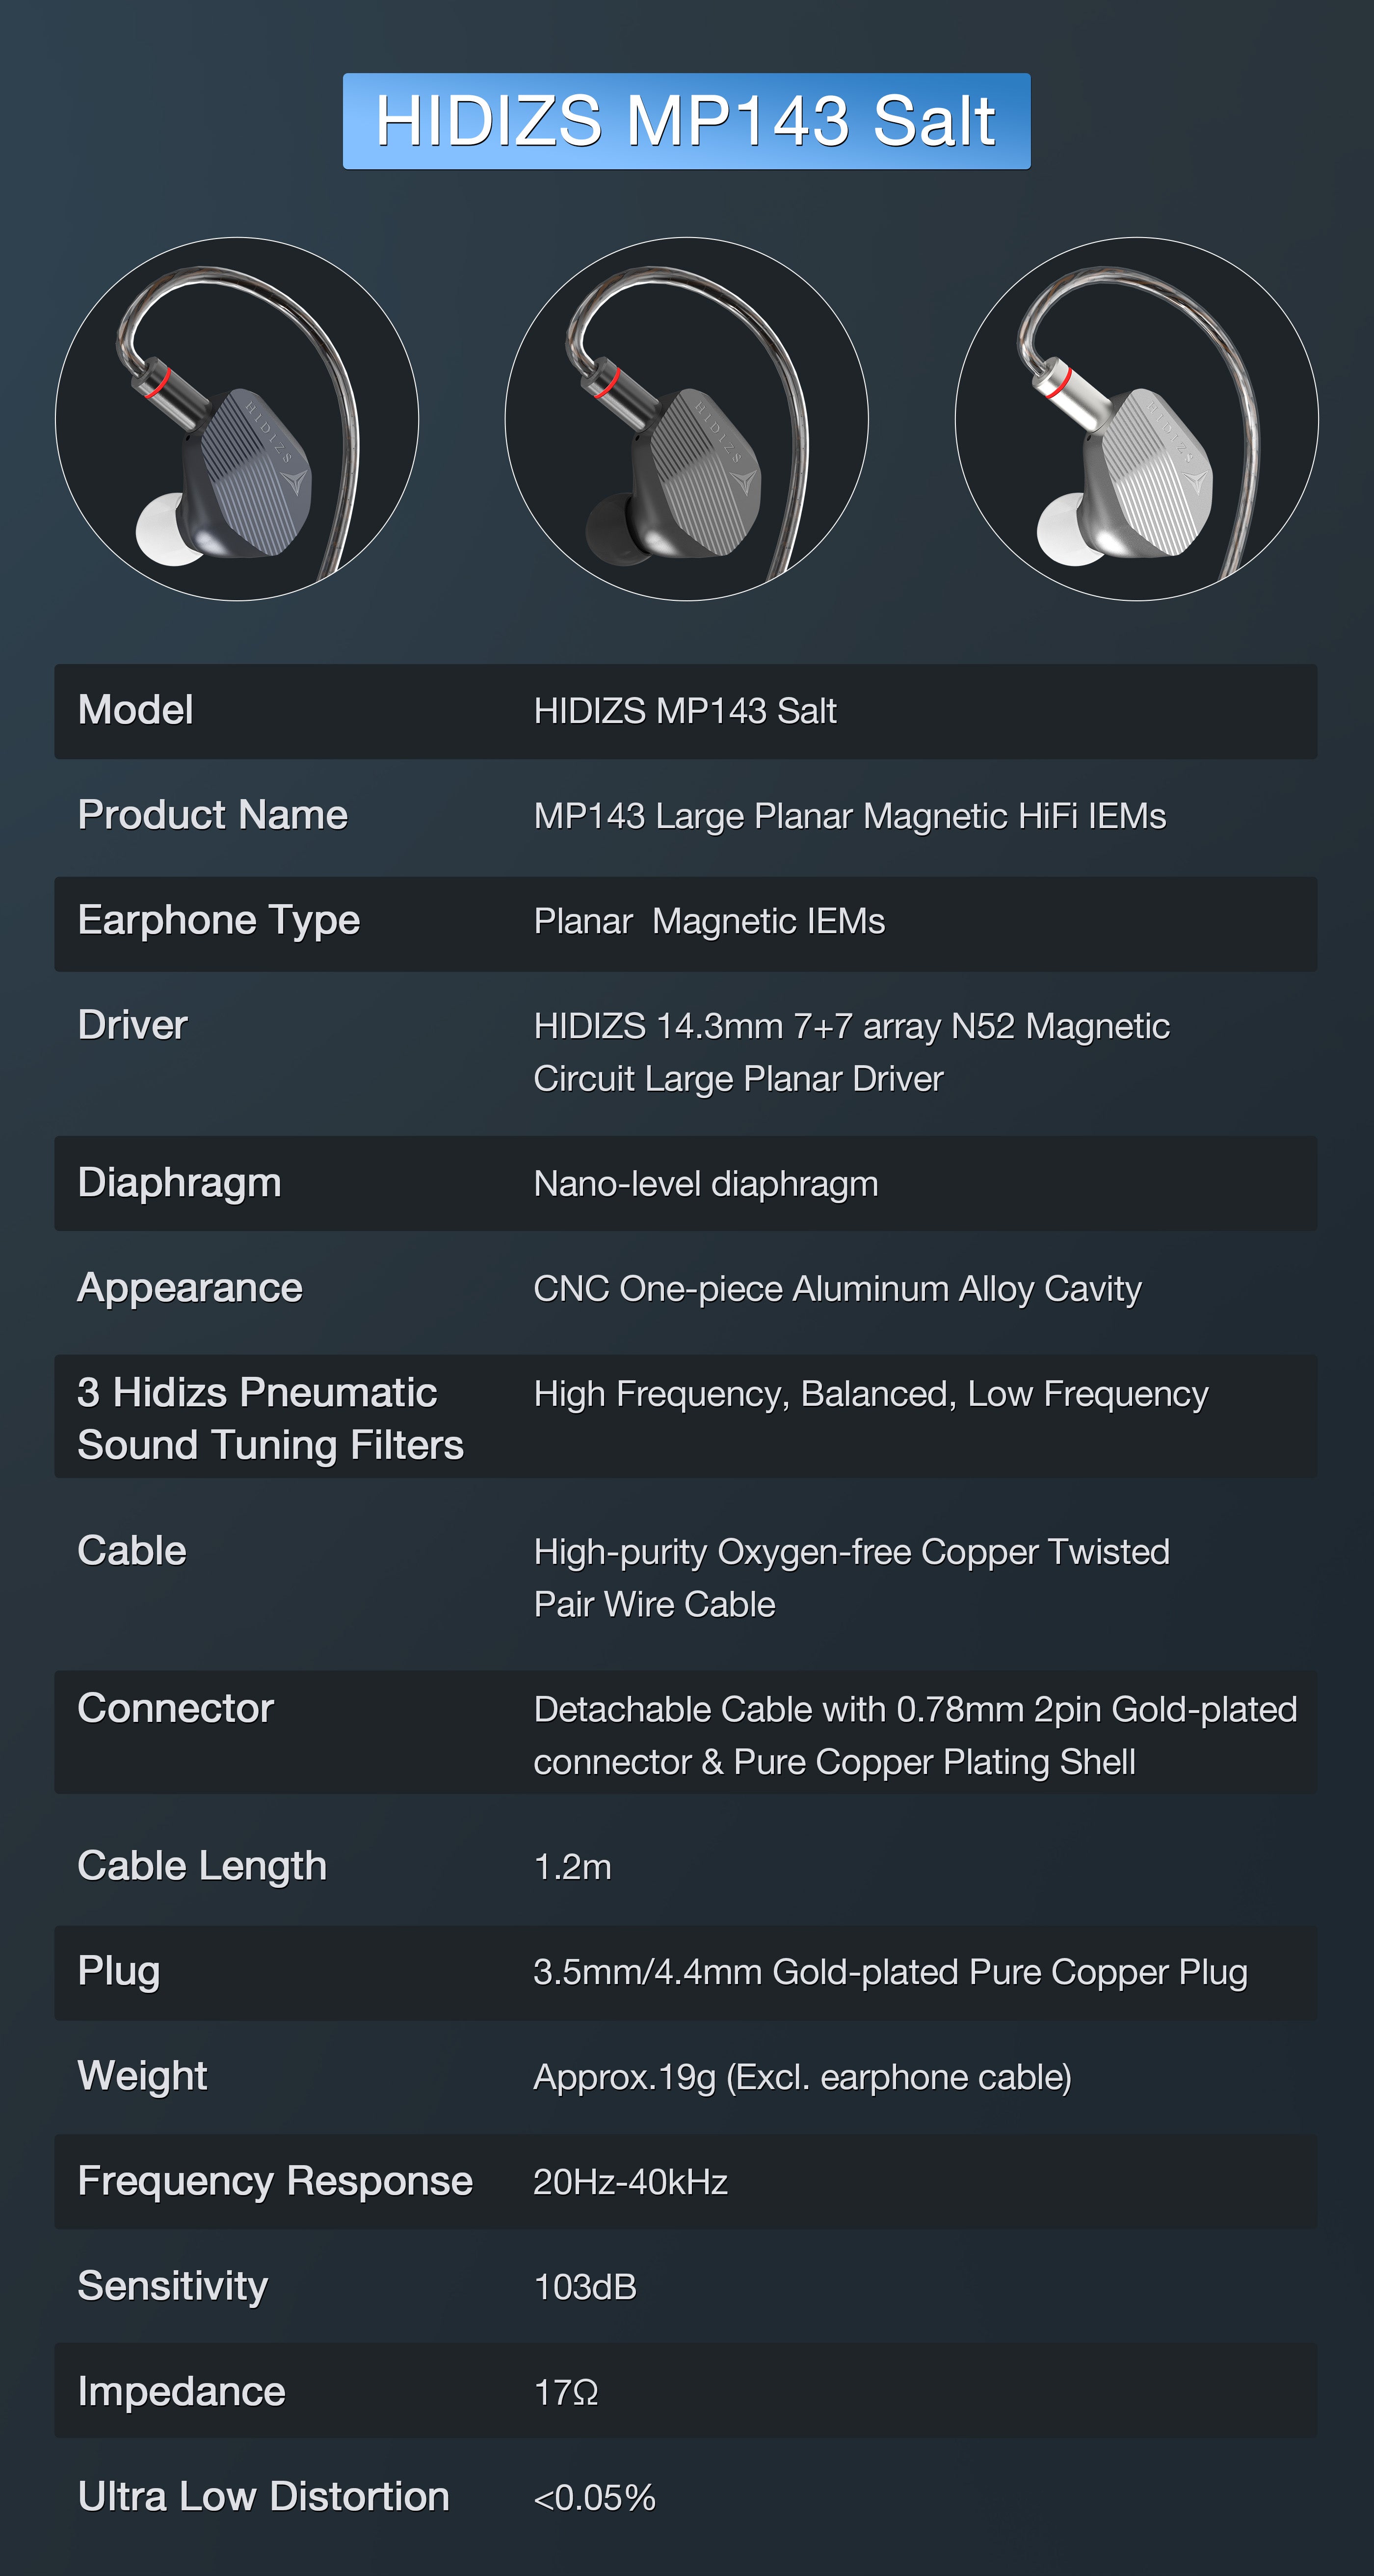The width and height of the screenshot is (1374, 2576).
Task: Click the Nano-level diaphragm value
Action: (706, 1184)
